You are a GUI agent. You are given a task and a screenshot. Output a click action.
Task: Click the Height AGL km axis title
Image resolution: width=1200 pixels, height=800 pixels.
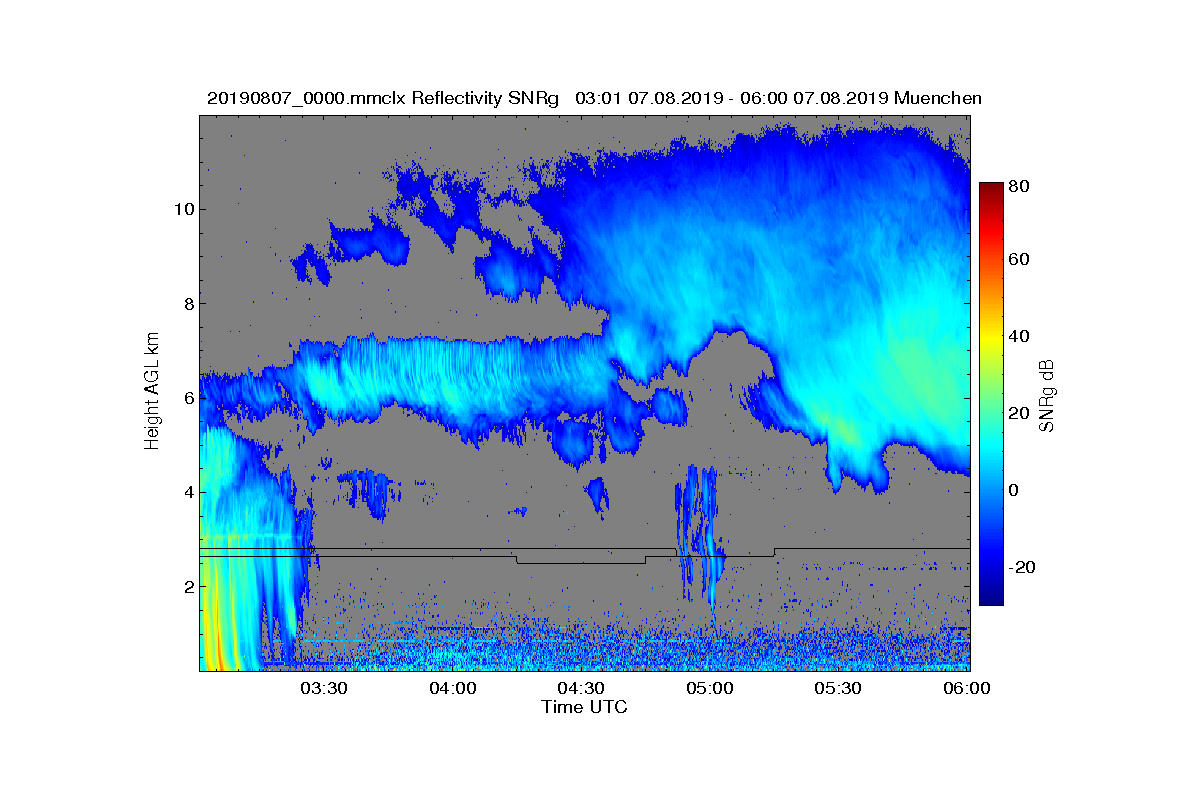pyautogui.click(x=152, y=393)
